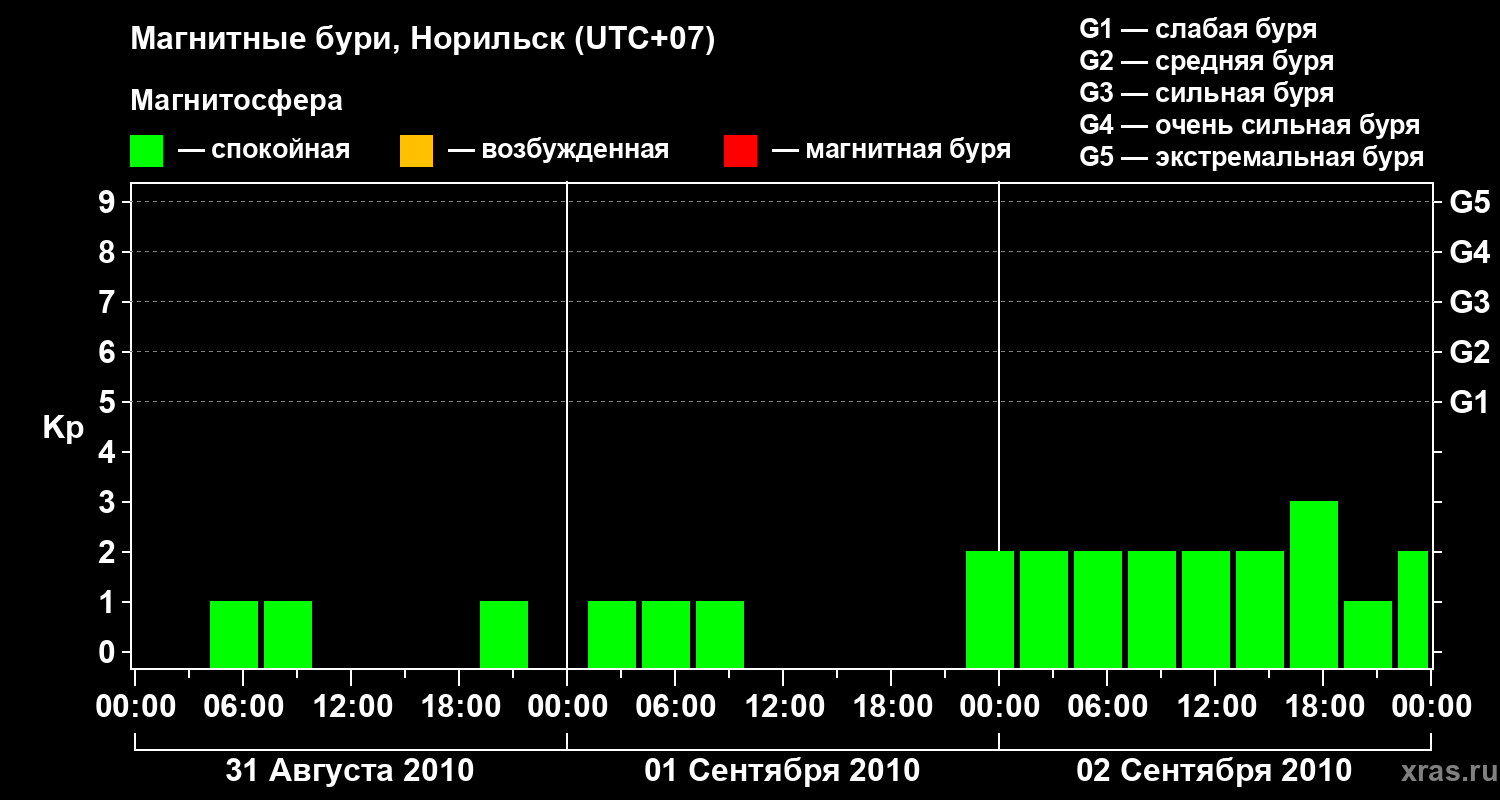Viewport: 1500px width, 800px height.
Task: Click the '31 Августа 2010' date label
Action: tap(350, 771)
